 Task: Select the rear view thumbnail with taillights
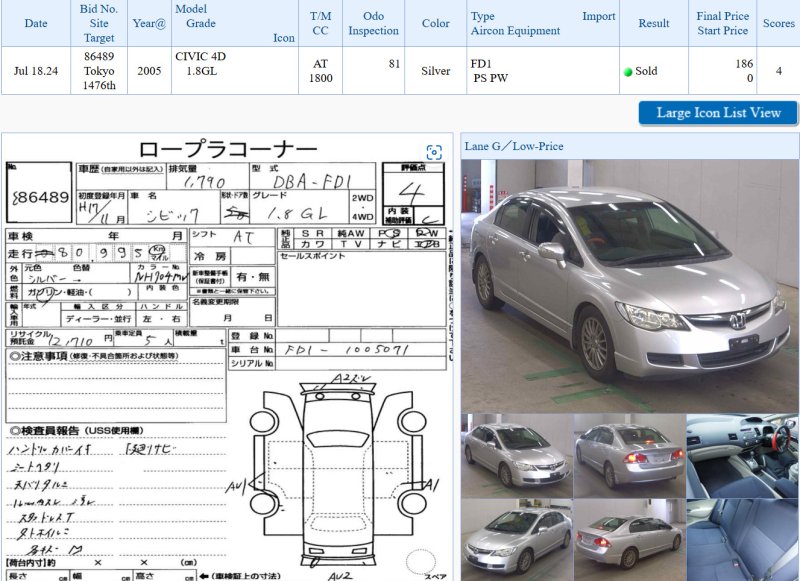(x=628, y=456)
